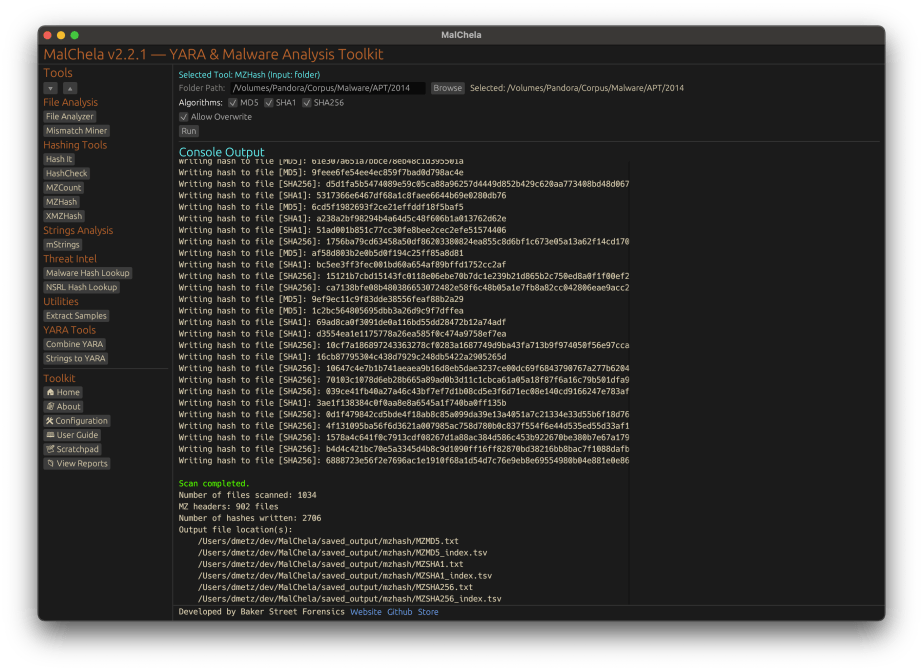Toggle the Allow Overwrite option
Viewport: 923px width, 671px height.
pyautogui.click(x=184, y=117)
